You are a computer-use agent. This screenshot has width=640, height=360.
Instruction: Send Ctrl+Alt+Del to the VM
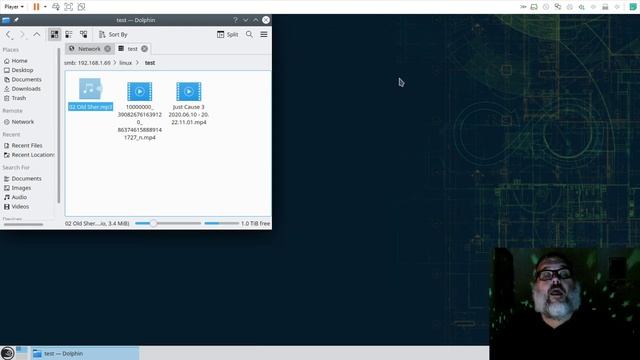pos(56,7)
